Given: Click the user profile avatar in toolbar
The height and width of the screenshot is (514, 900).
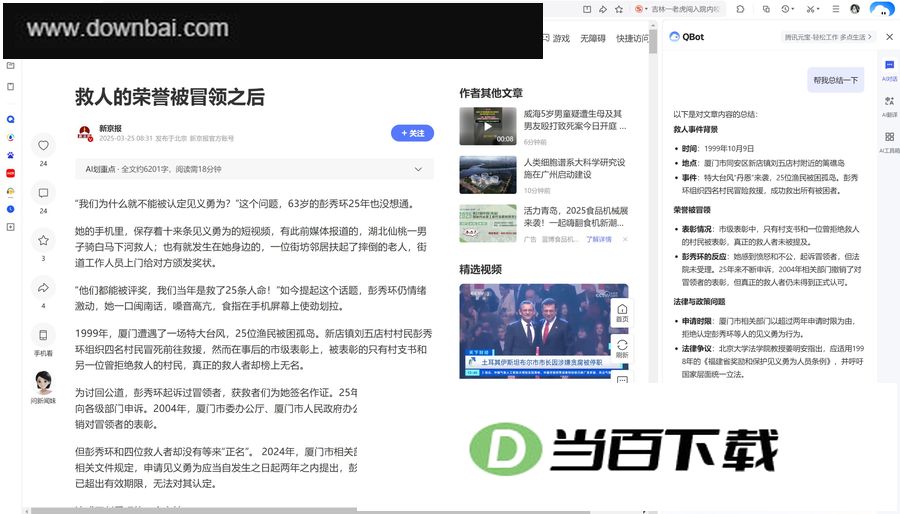Looking at the screenshot, I should (x=855, y=9).
